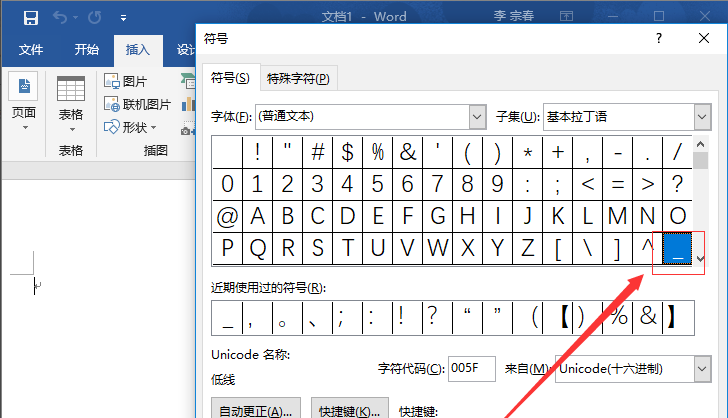Open the 子集(U) subset dropdown arrow
728x418 pixels.
pos(702,117)
